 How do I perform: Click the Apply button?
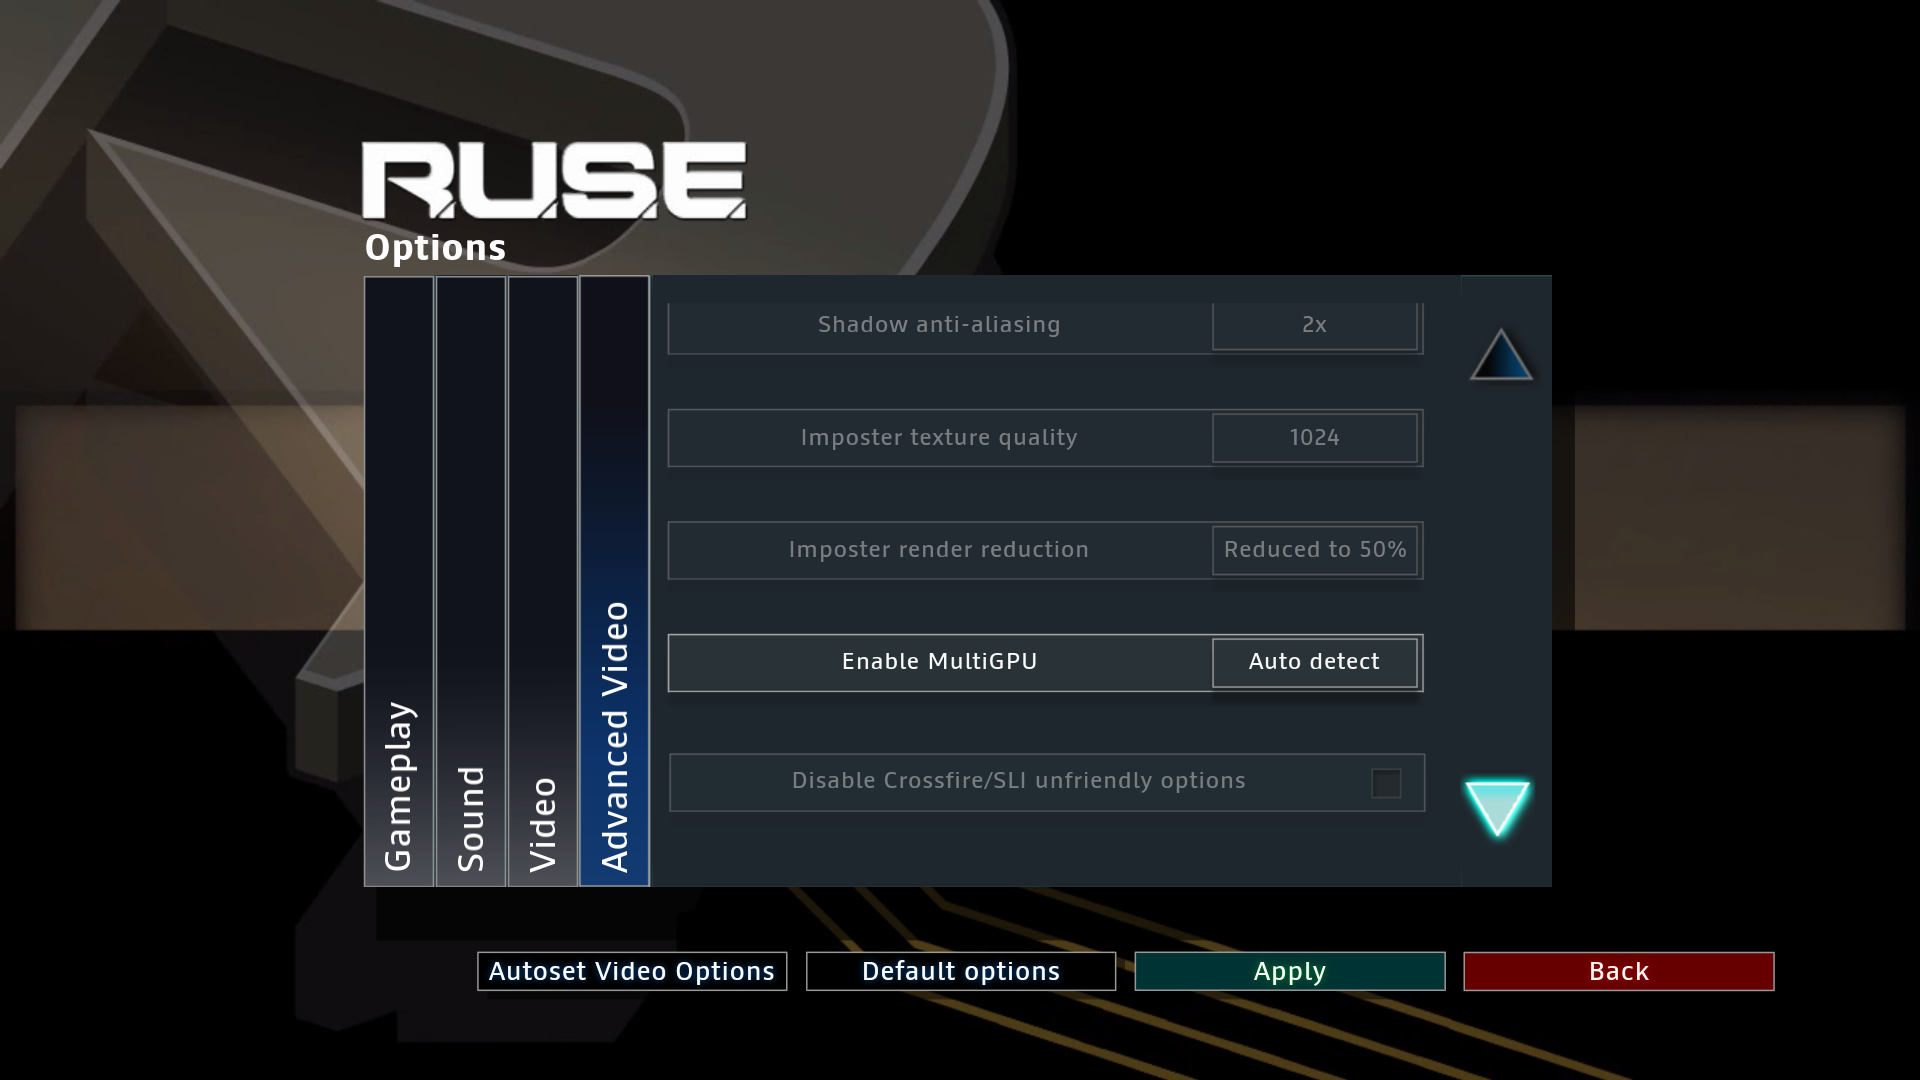pos(1290,971)
